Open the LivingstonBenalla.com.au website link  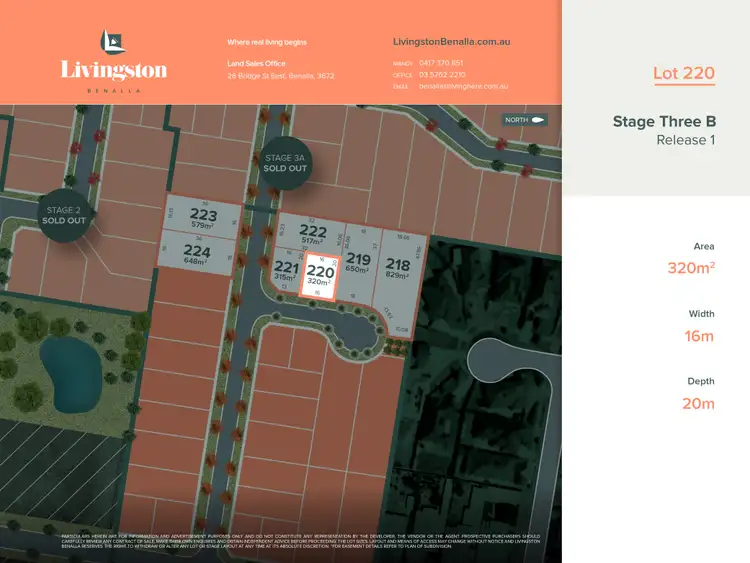pyautogui.click(x=452, y=42)
